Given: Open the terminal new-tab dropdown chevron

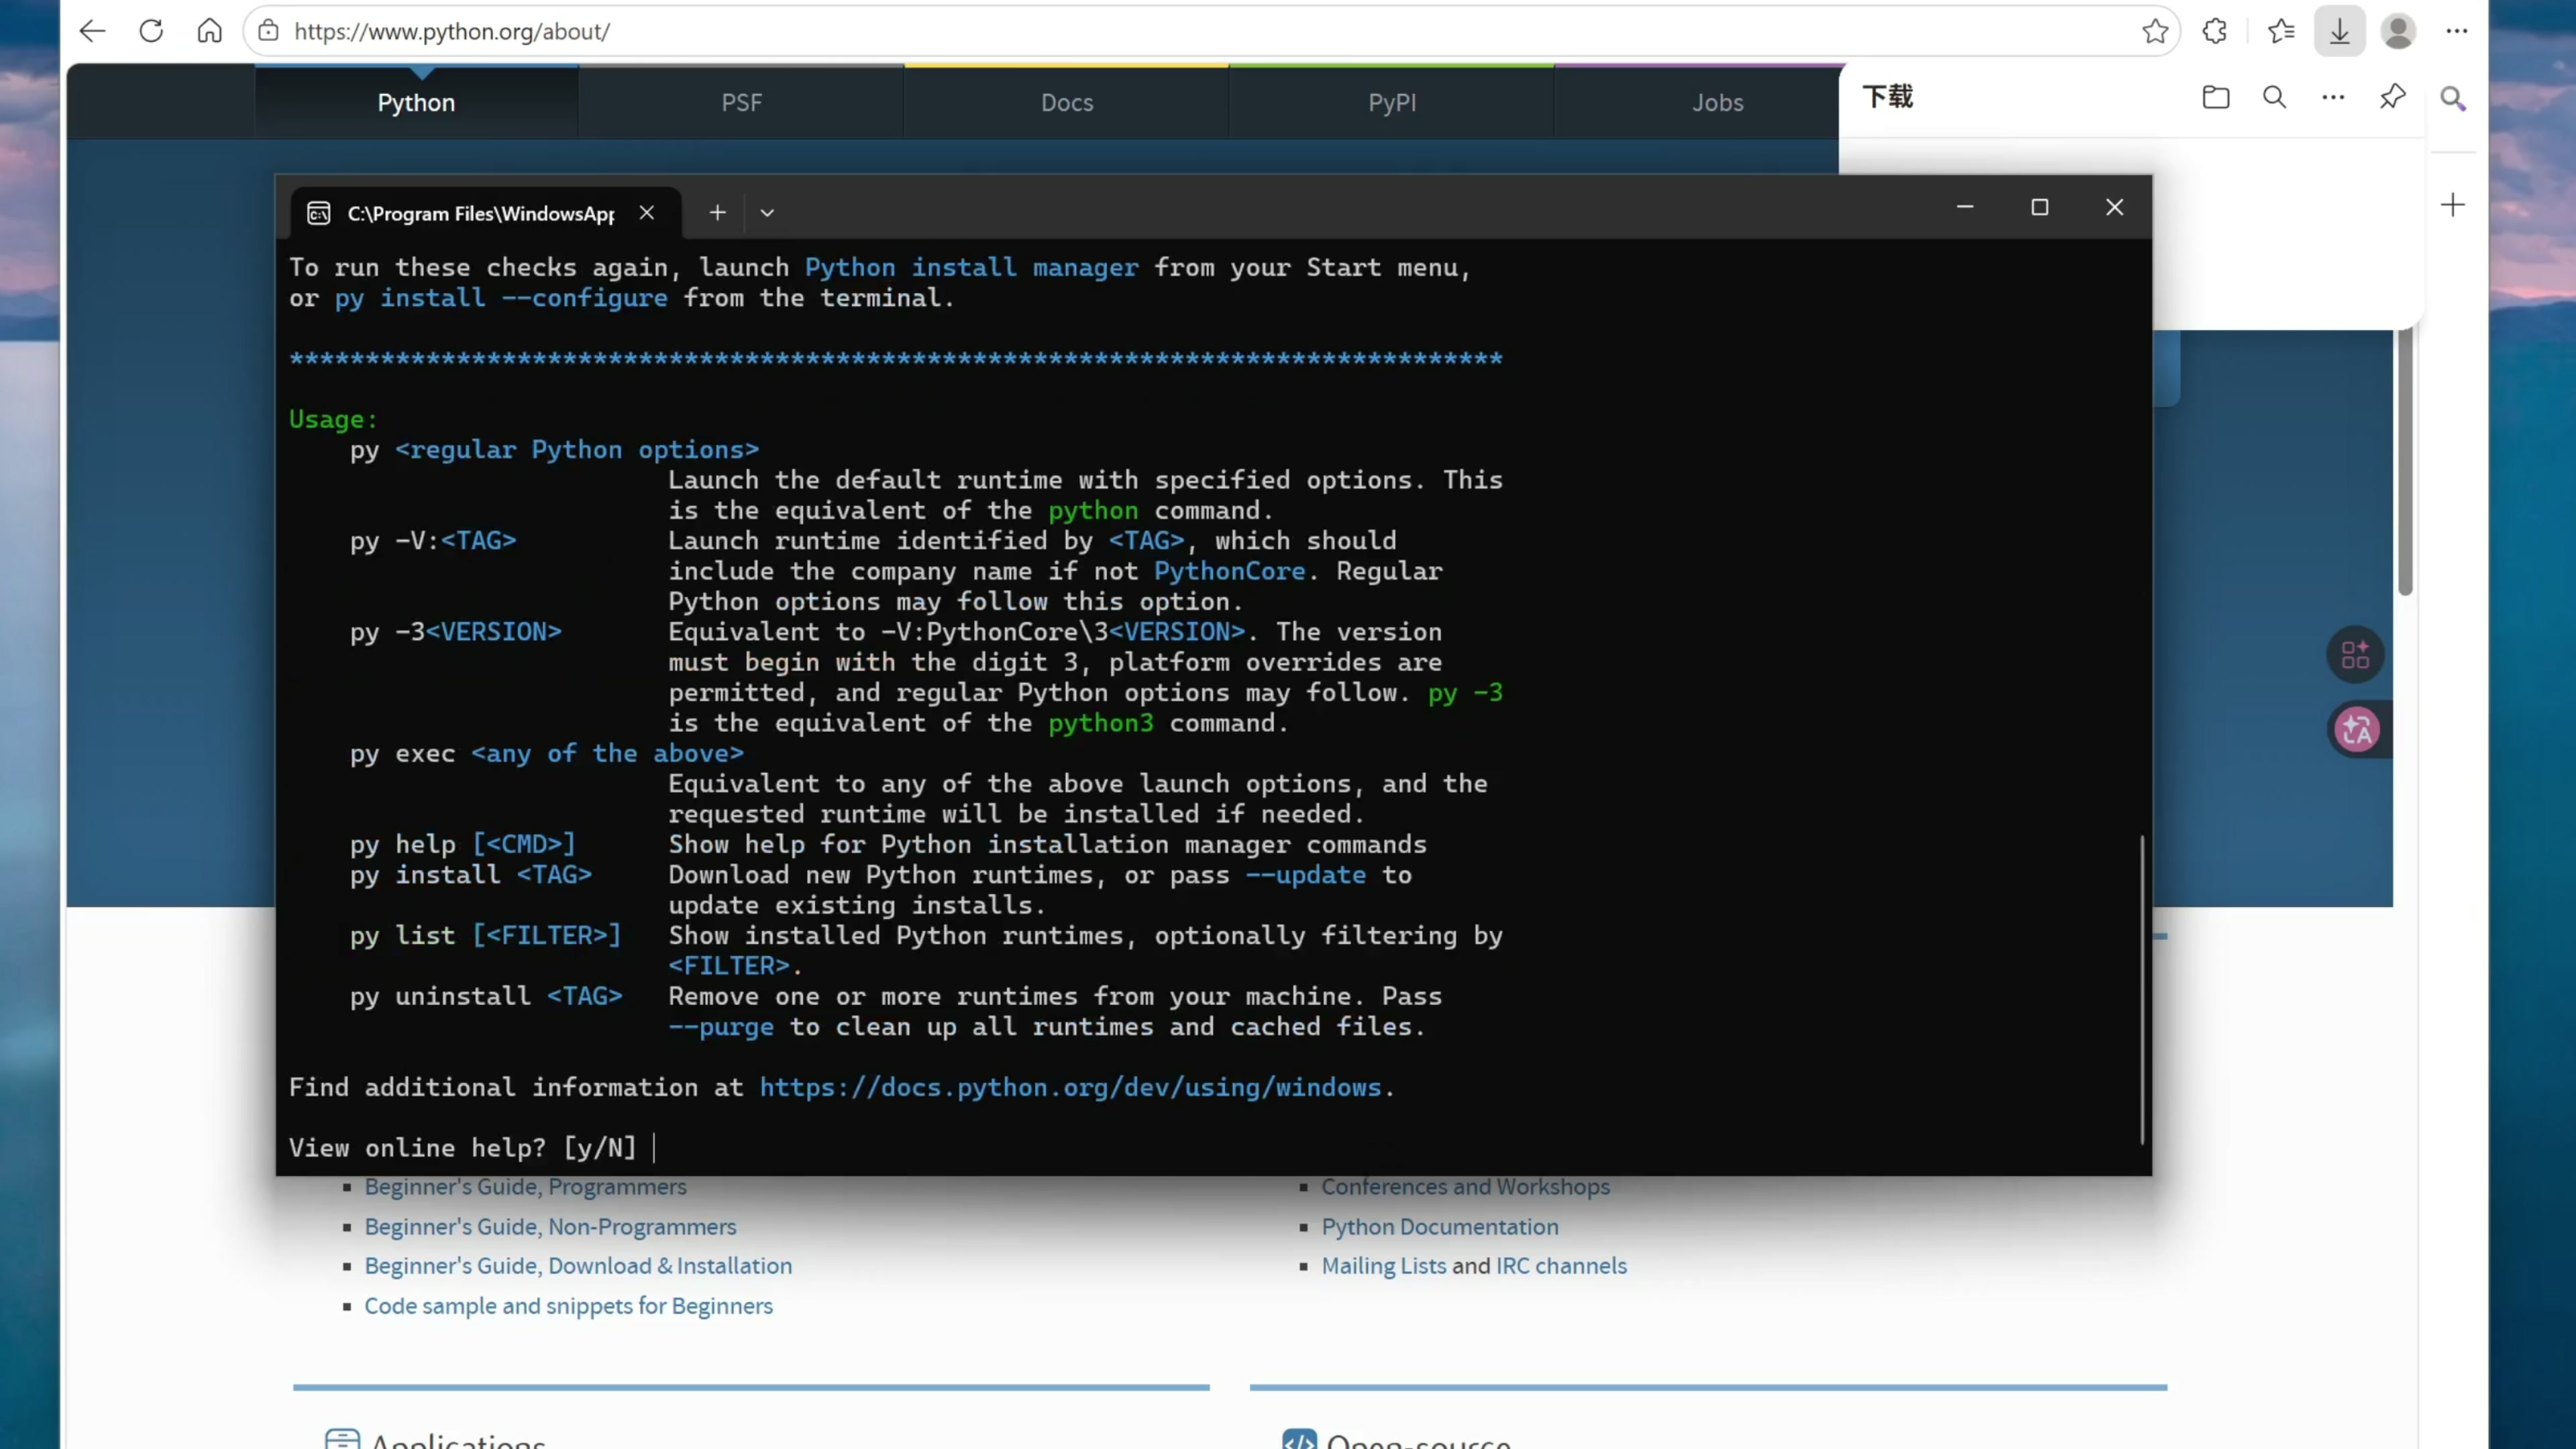Looking at the screenshot, I should point(767,213).
